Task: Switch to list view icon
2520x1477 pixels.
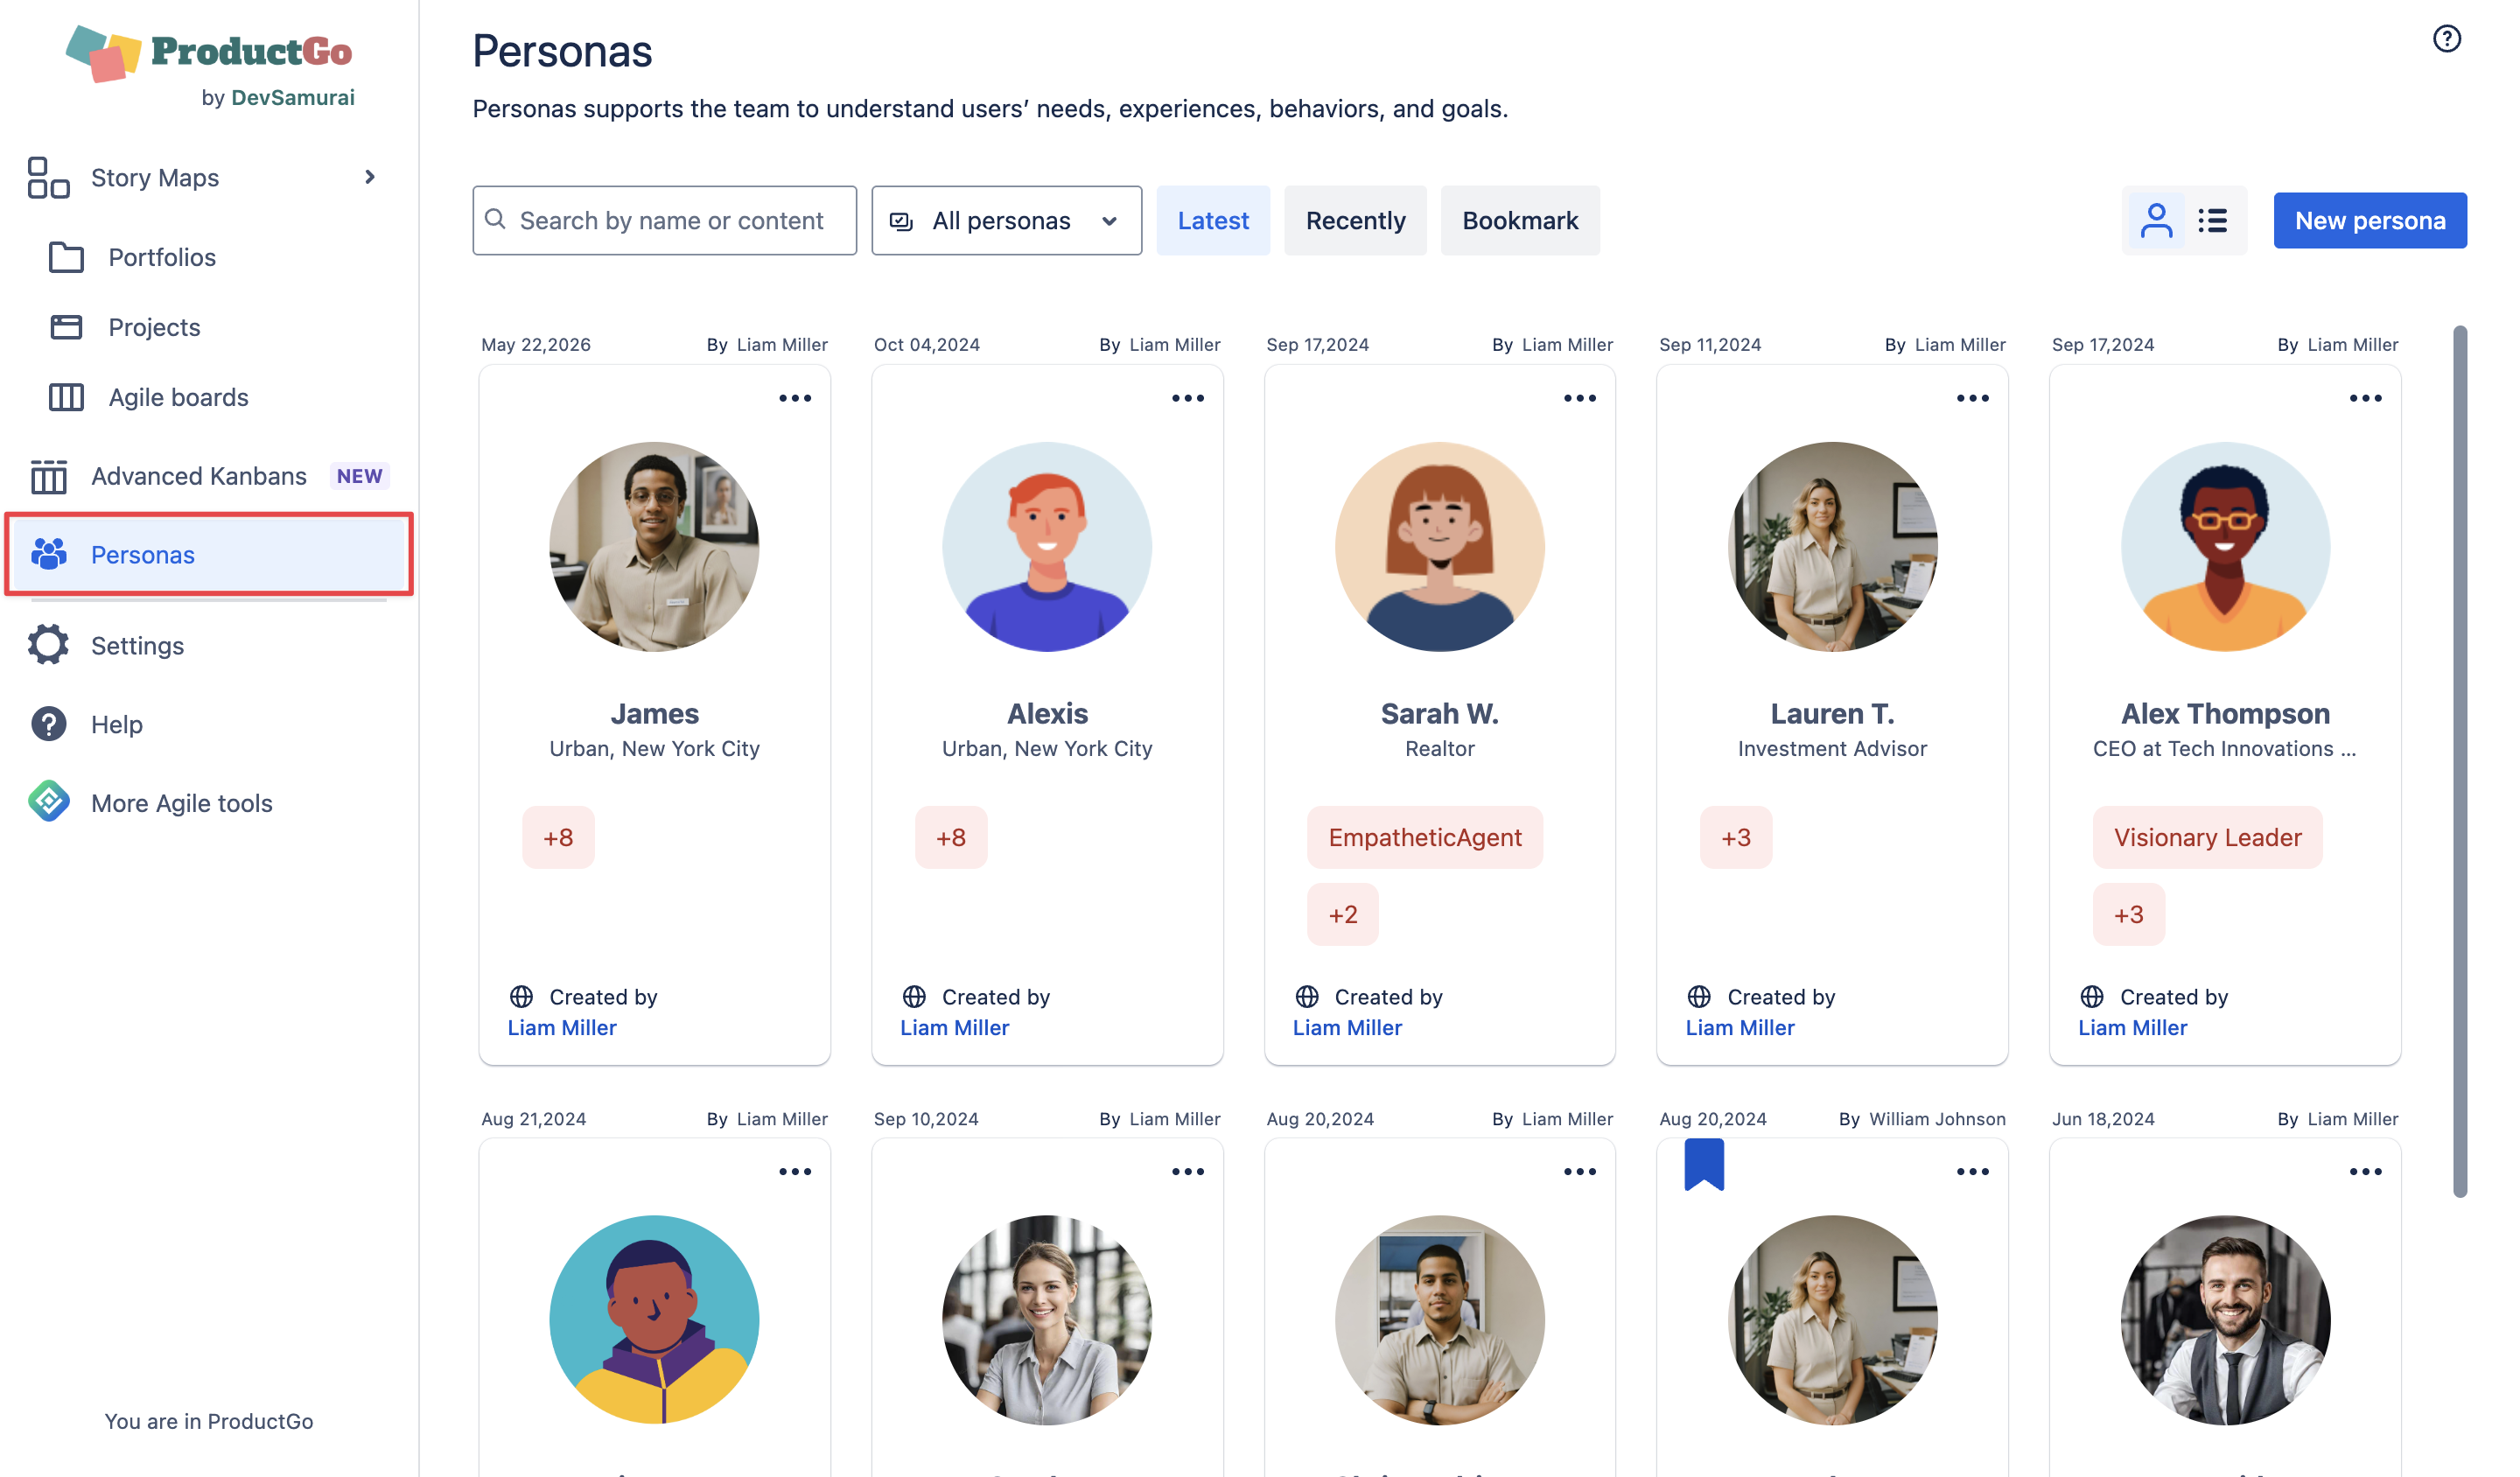Action: 2212,220
